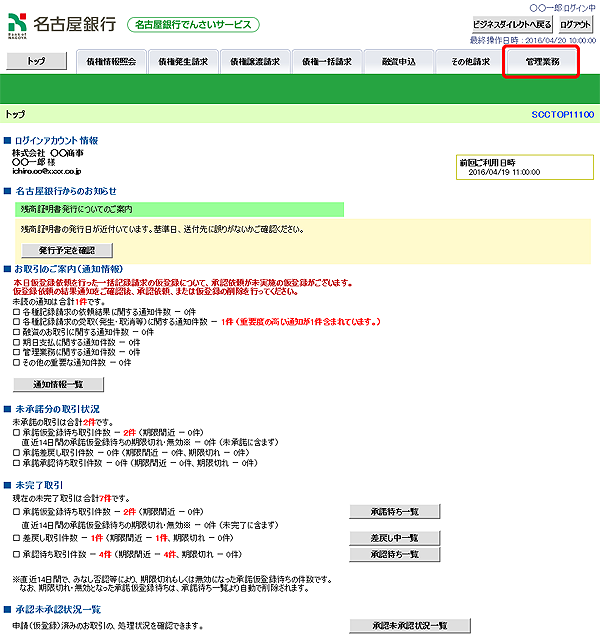Click the ichiro email address text
This screenshot has height=642, width=600.
[x=47, y=172]
